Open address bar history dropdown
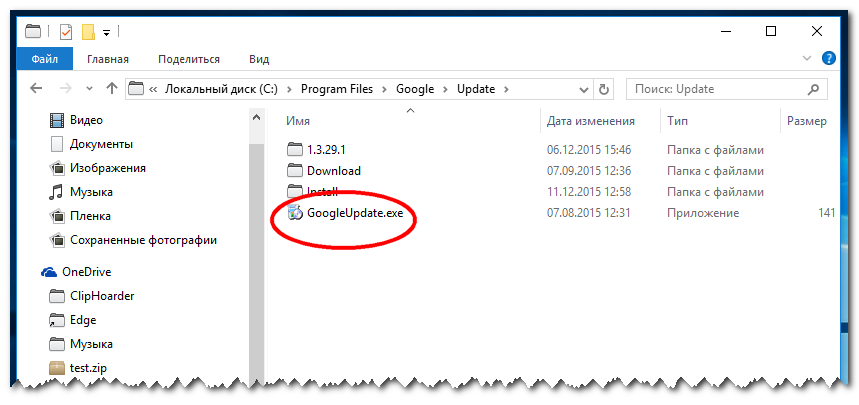859x405 pixels. [x=584, y=89]
